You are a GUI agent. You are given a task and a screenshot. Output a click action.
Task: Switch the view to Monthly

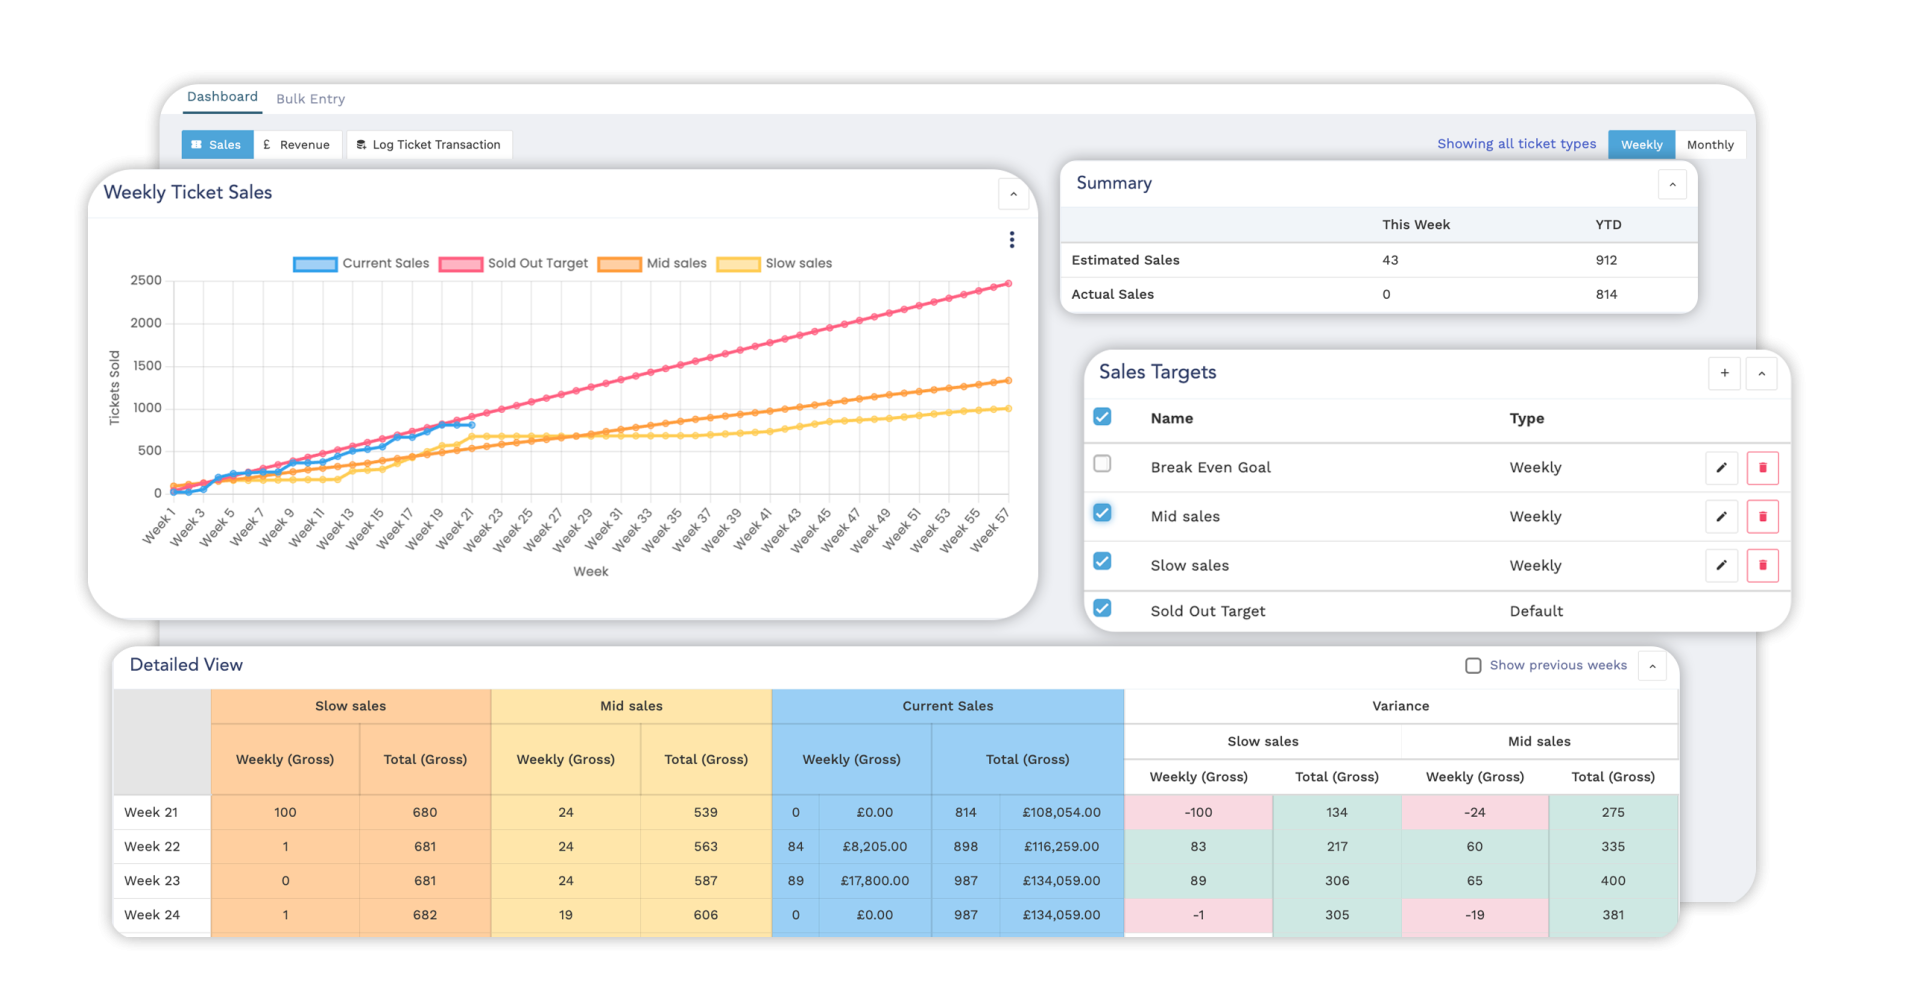pyautogui.click(x=1710, y=144)
